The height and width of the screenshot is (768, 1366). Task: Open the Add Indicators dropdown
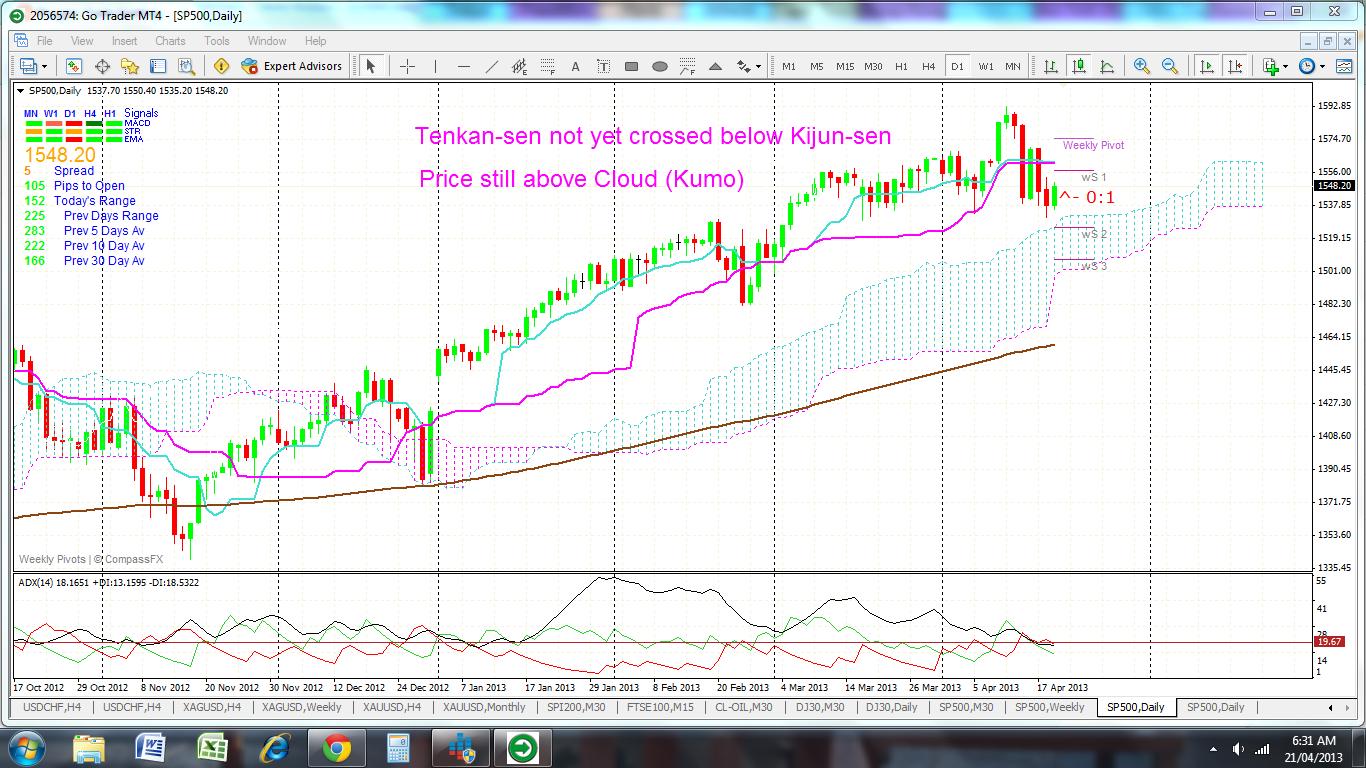tap(1285, 65)
